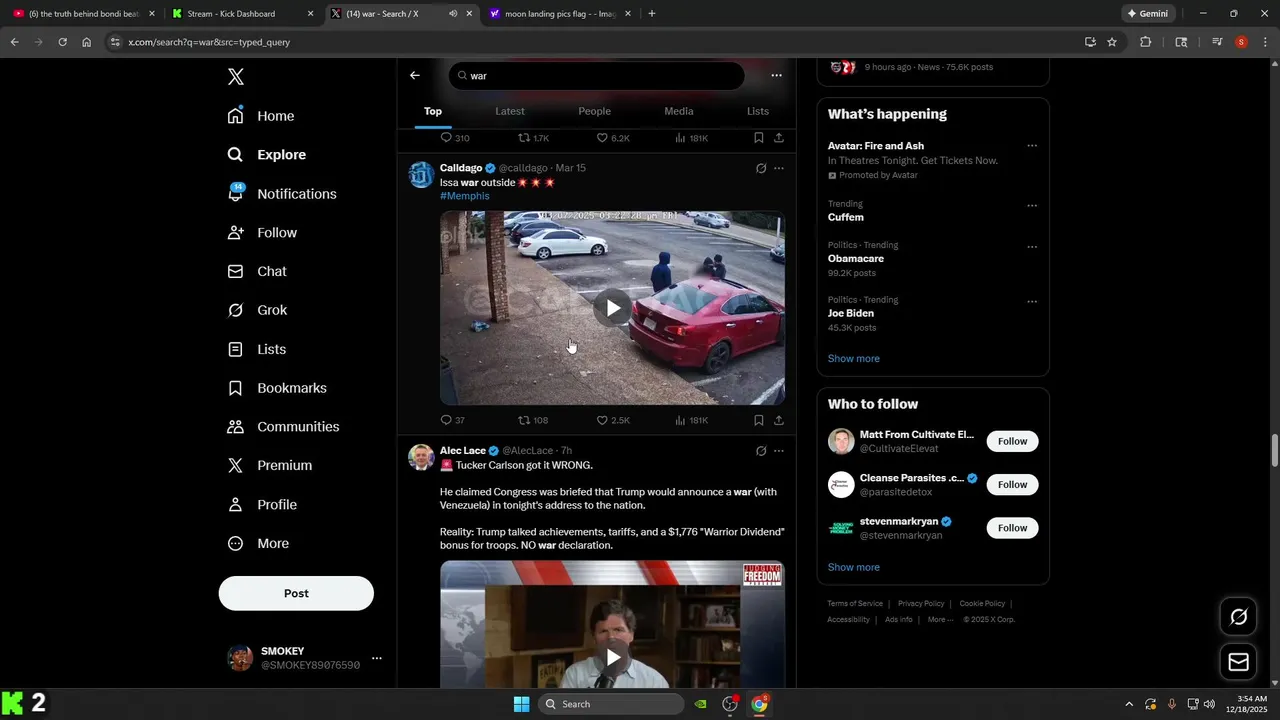Open search options three-dot menu

coord(776,75)
